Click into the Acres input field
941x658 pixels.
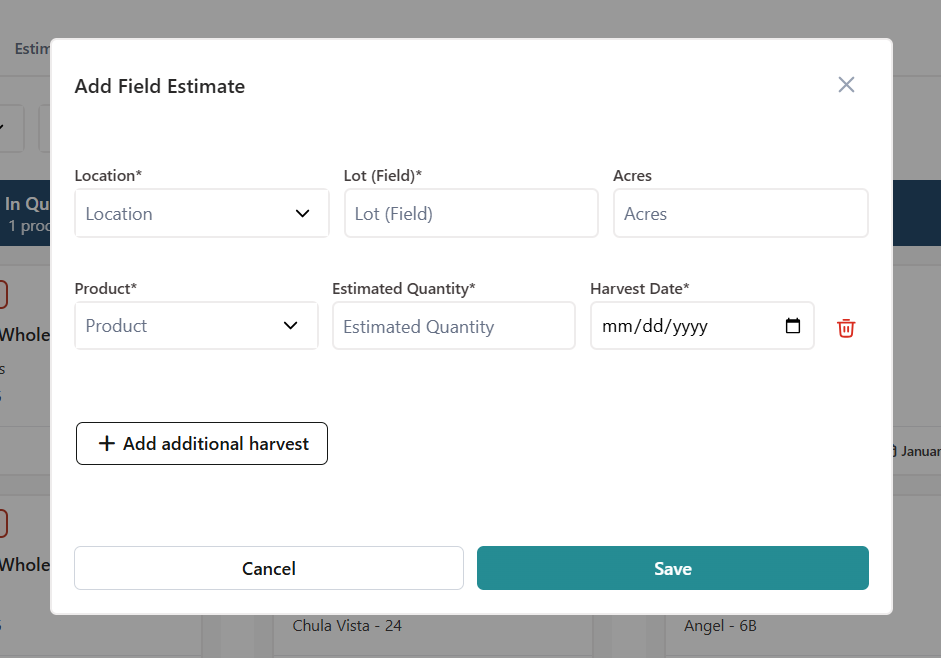pos(740,214)
